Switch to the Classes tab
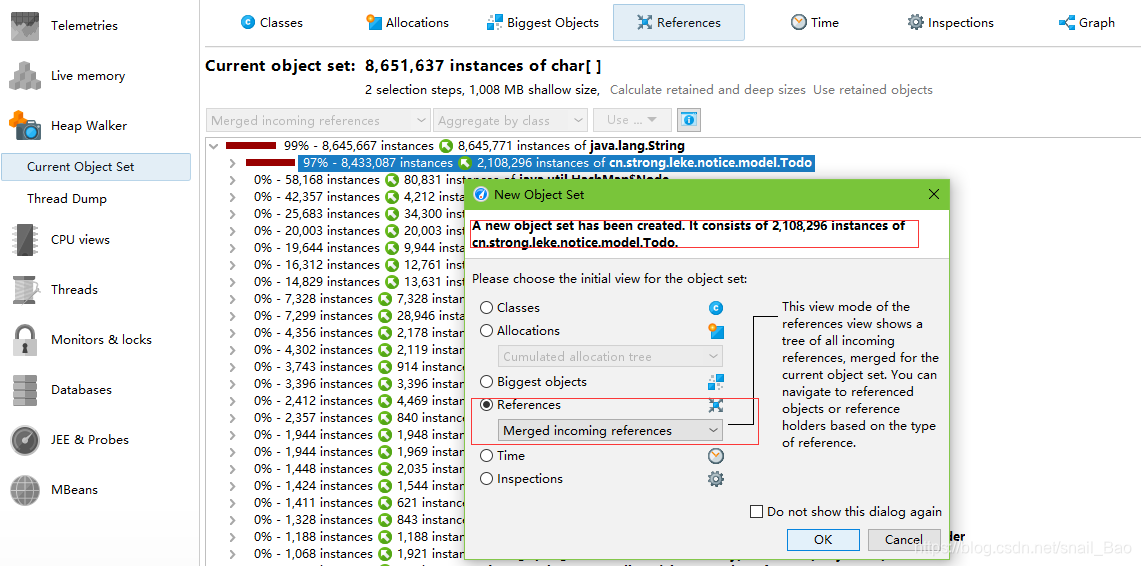The height and width of the screenshot is (566, 1141). point(271,23)
